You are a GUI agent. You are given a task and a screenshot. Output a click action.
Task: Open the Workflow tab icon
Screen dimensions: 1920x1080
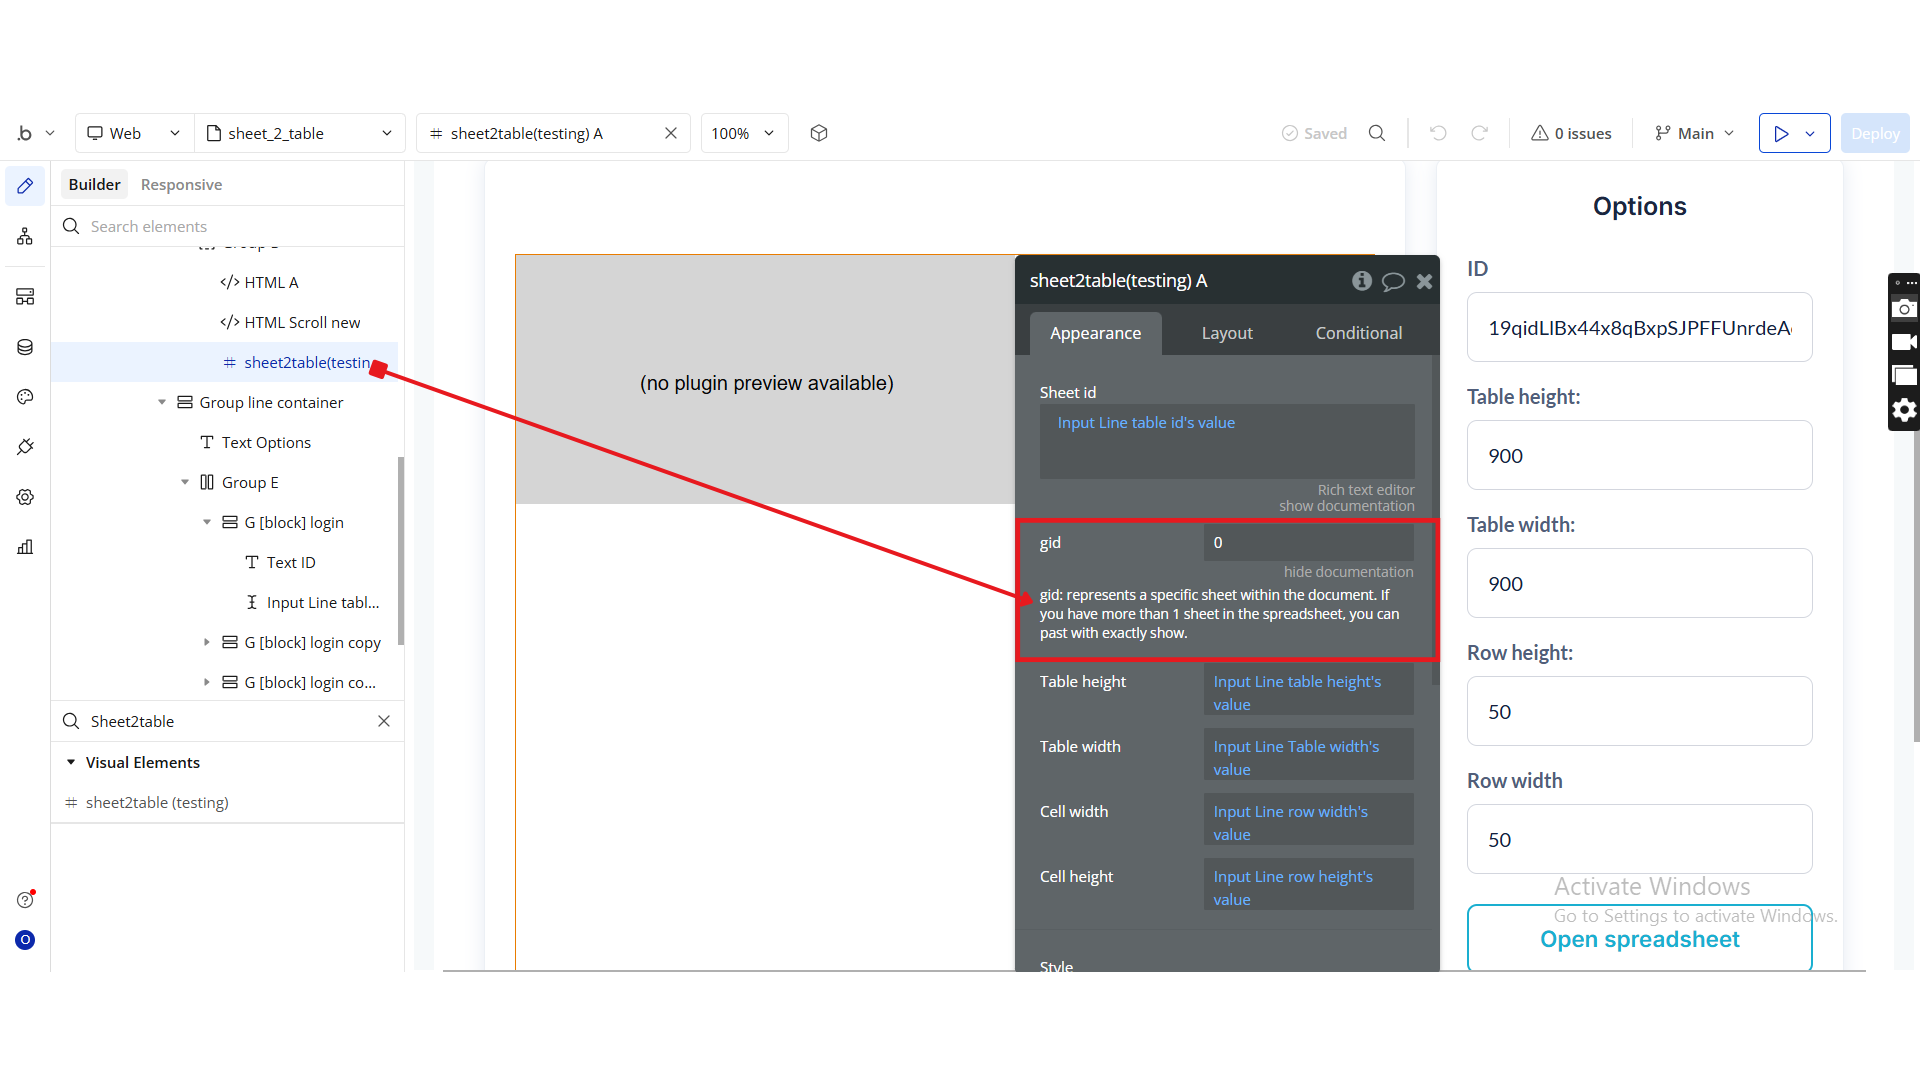tap(25, 236)
